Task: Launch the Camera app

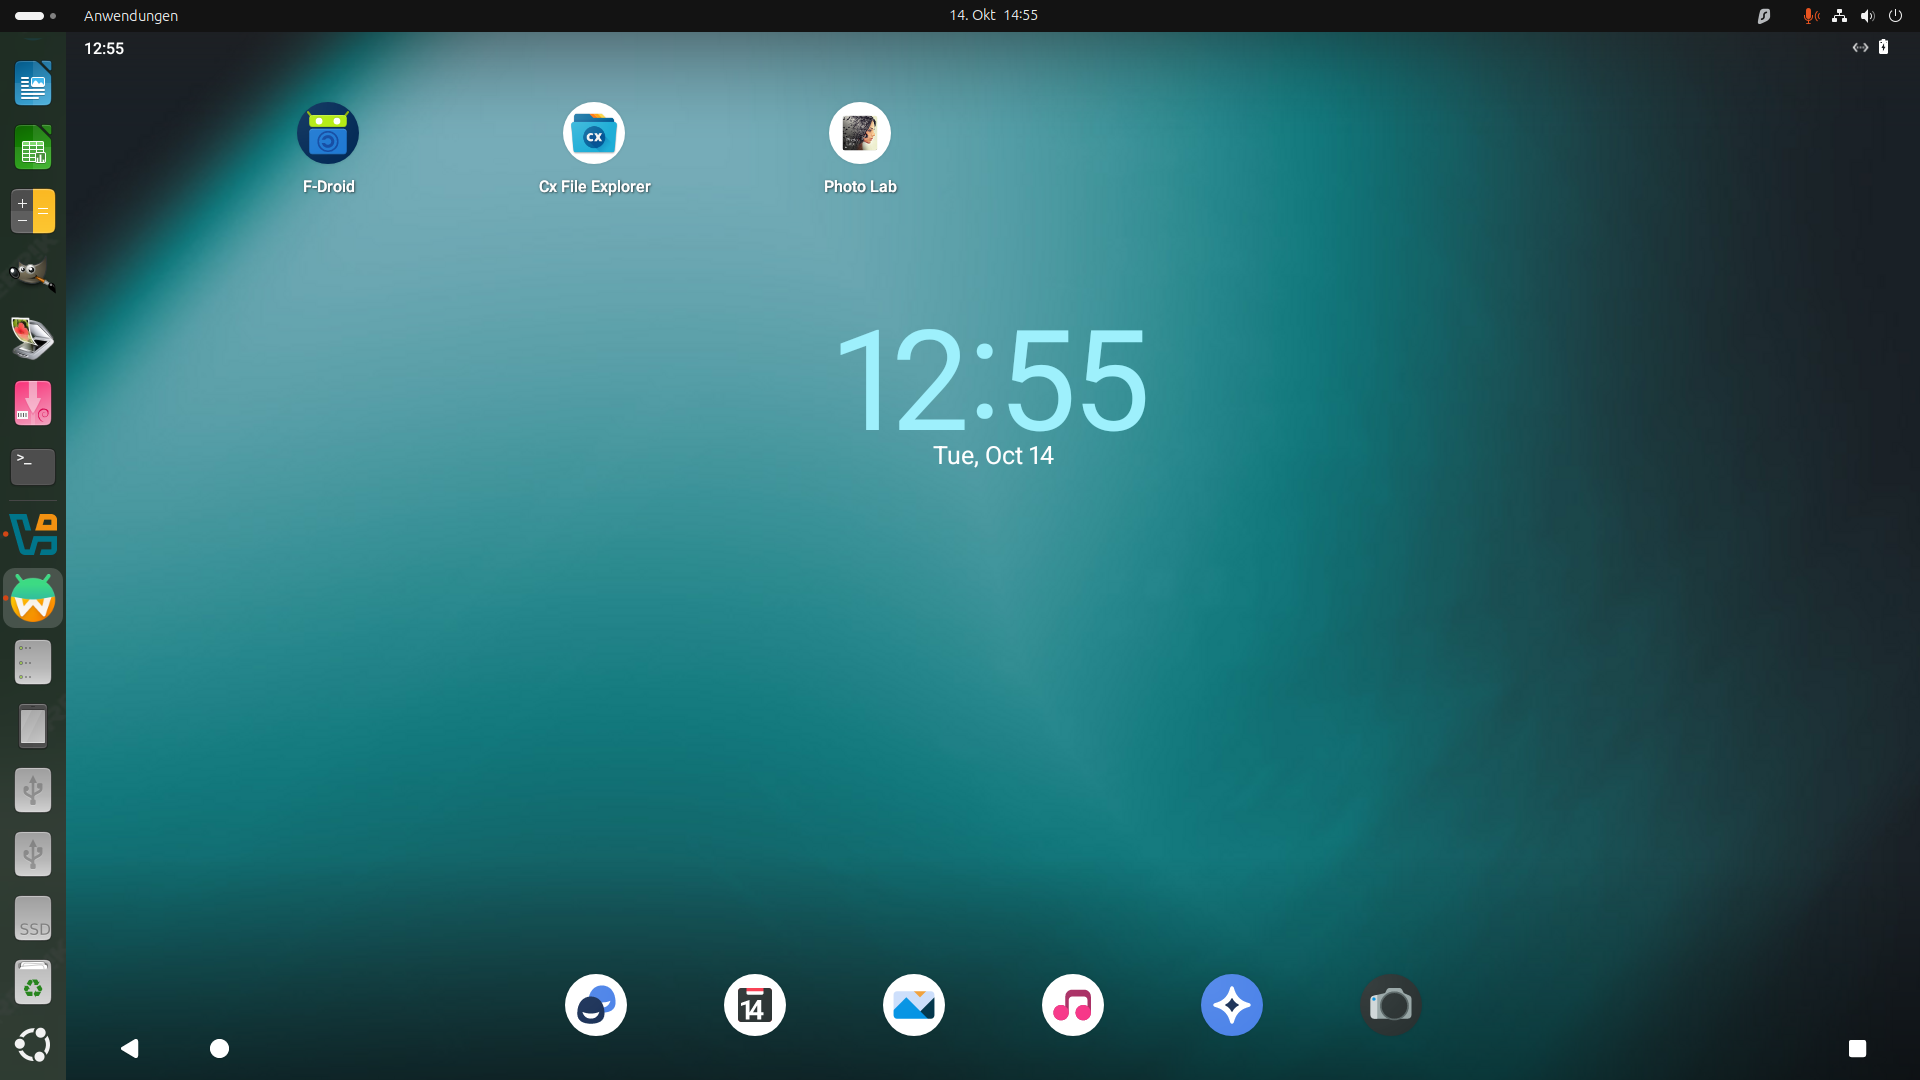Action: coord(1391,1005)
